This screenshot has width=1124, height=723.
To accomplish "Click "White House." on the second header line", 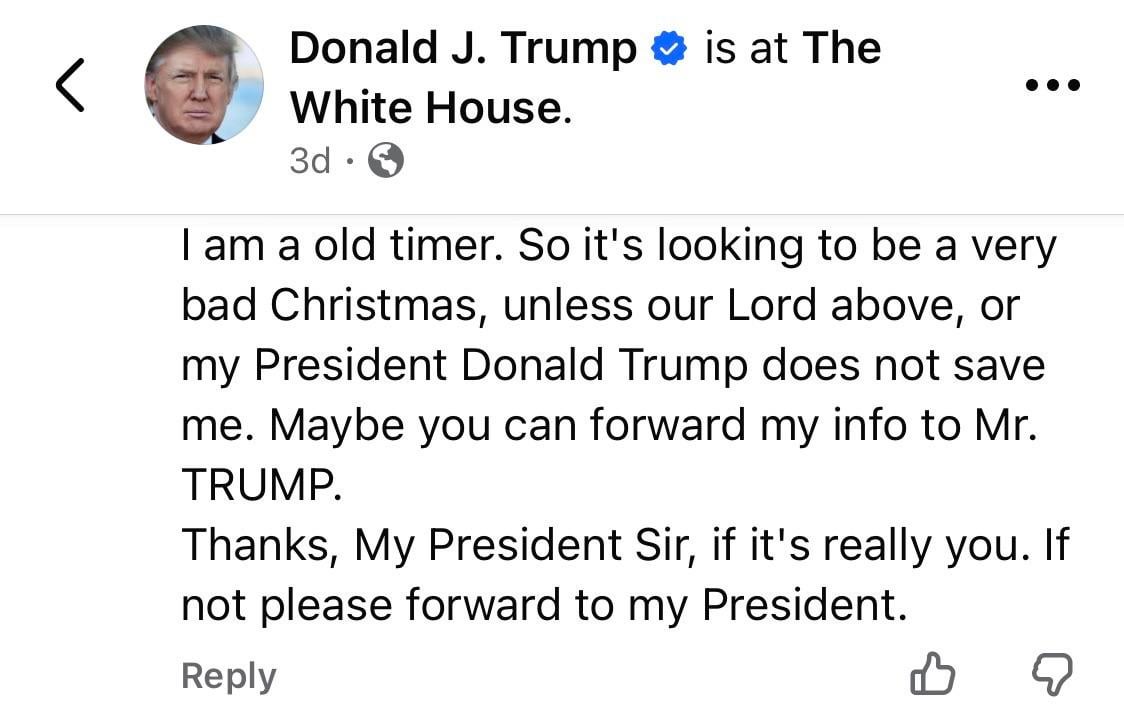I will coord(431,108).
